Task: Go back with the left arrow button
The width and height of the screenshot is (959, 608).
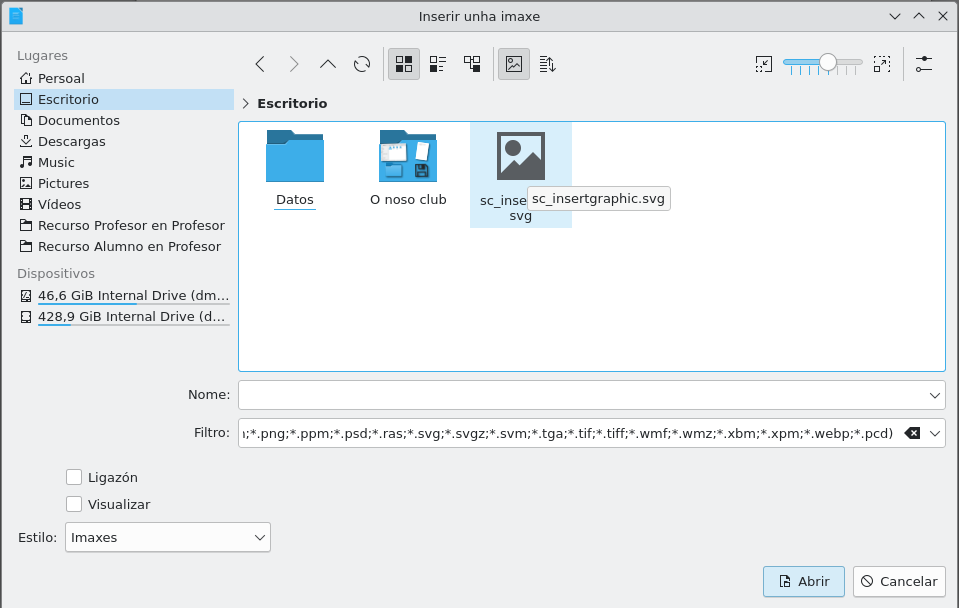Action: (x=260, y=64)
